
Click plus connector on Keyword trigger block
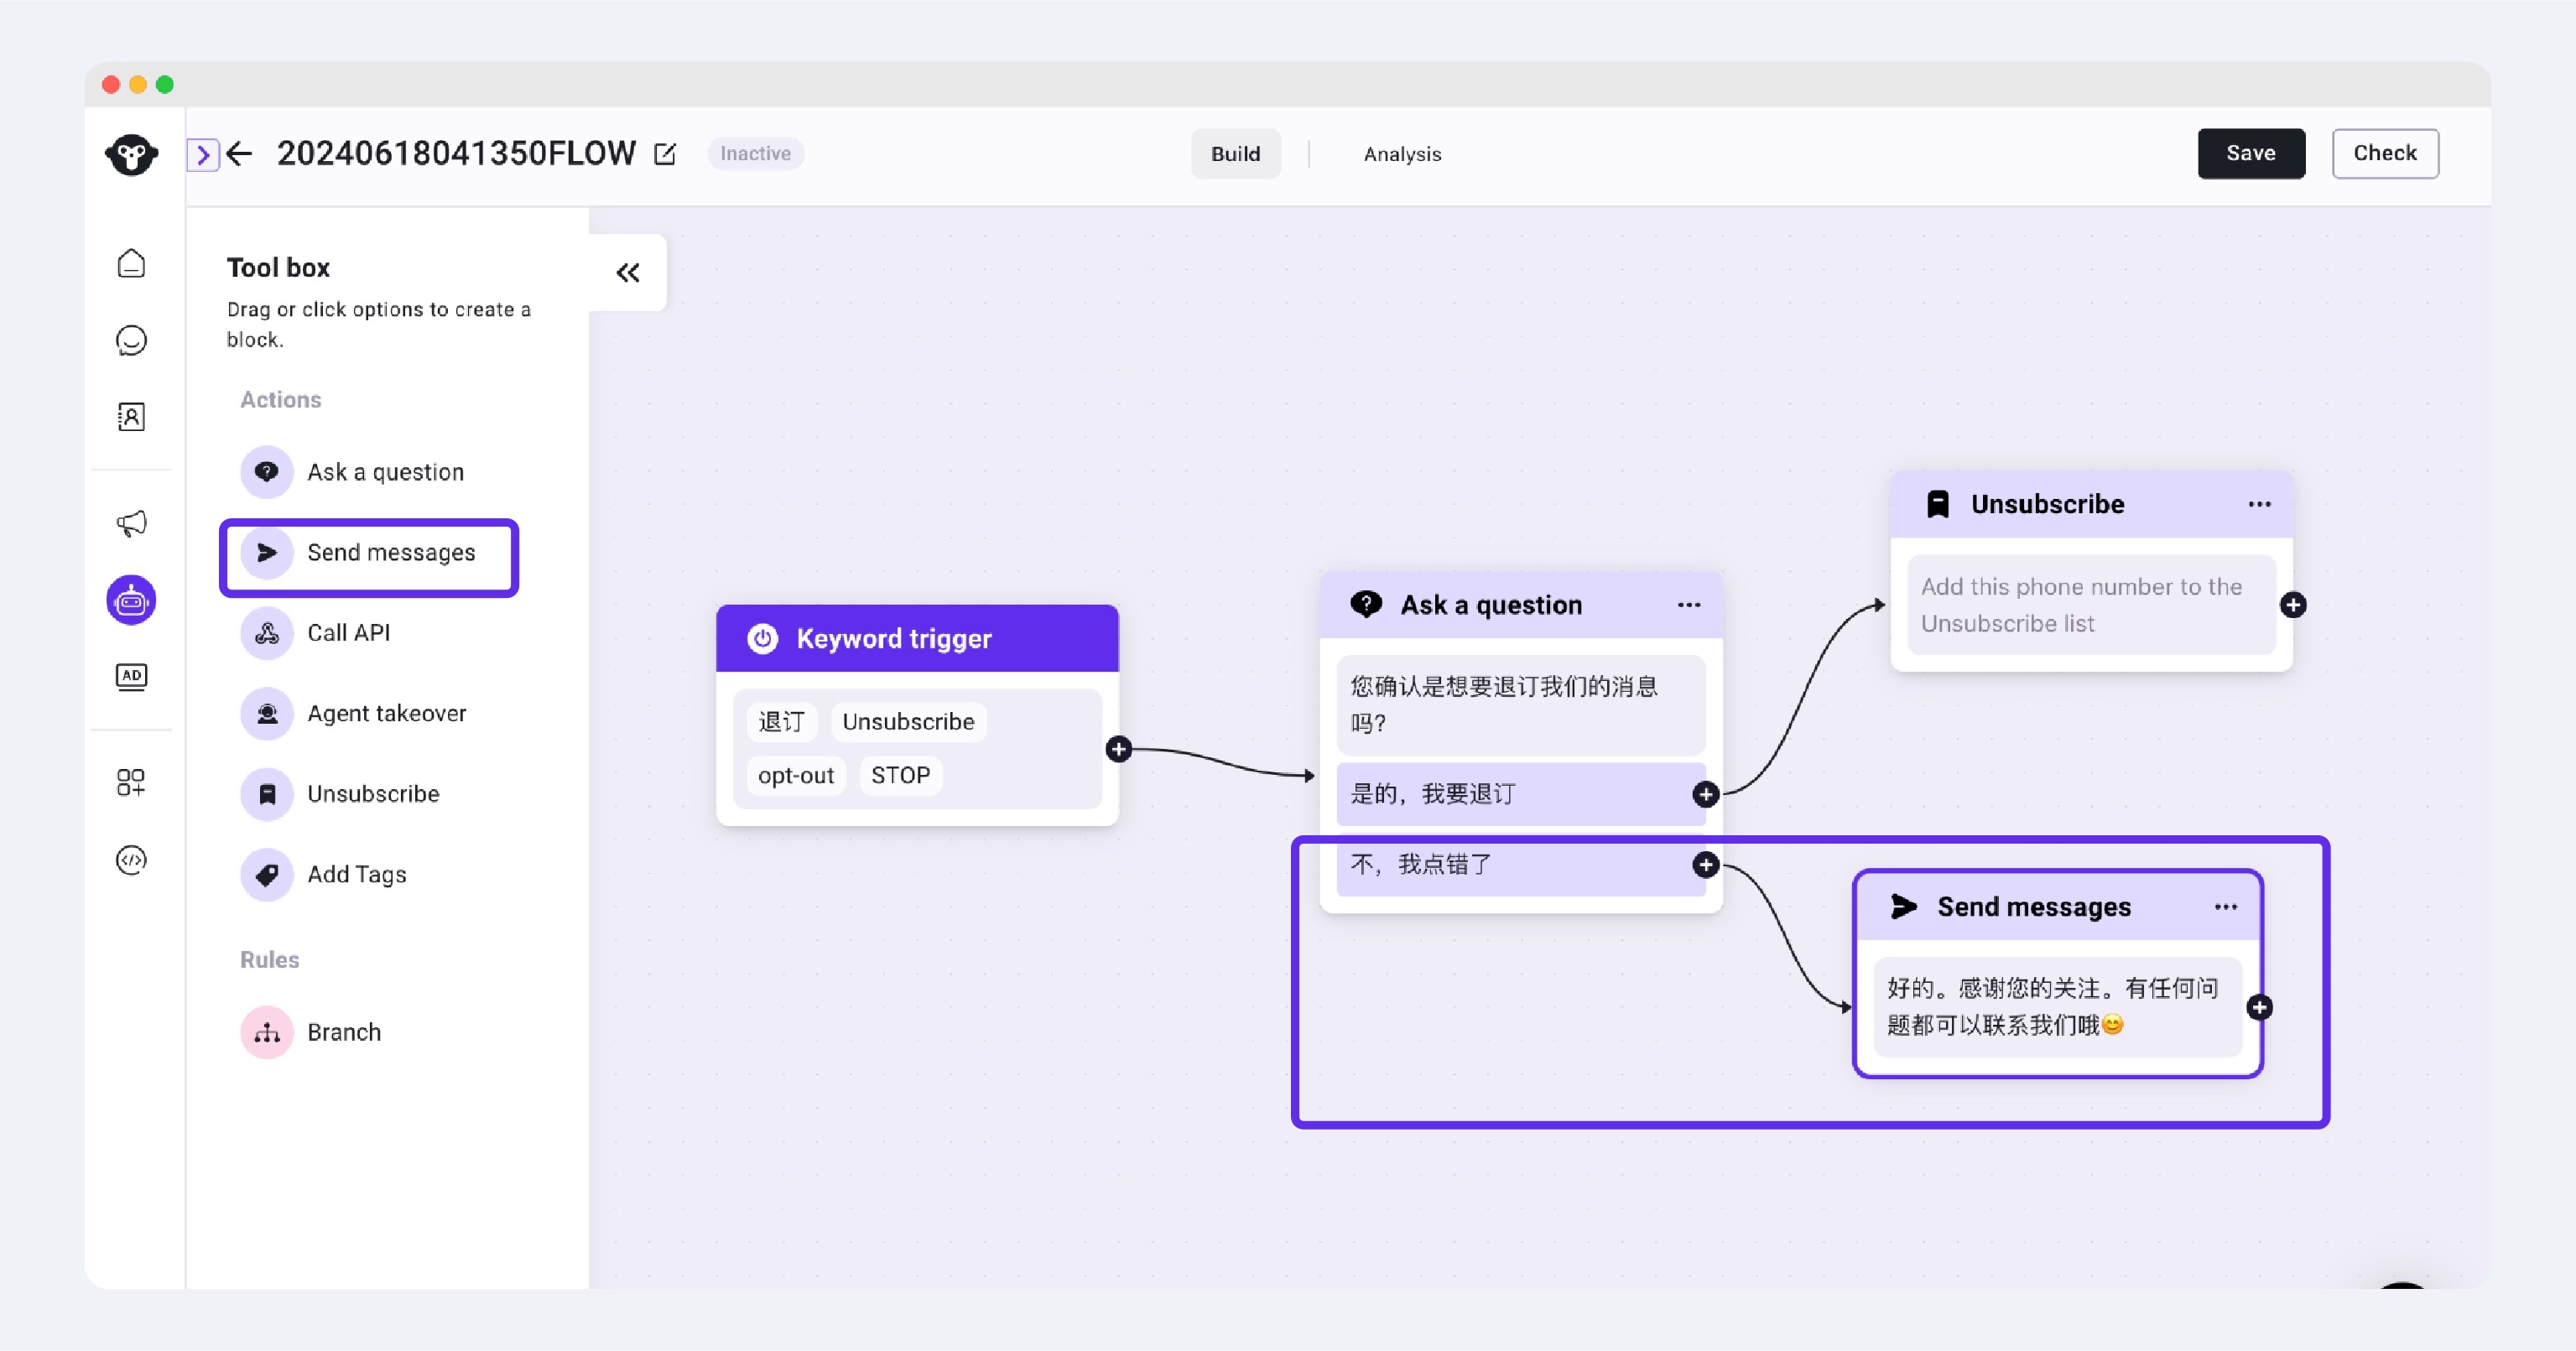click(1119, 749)
